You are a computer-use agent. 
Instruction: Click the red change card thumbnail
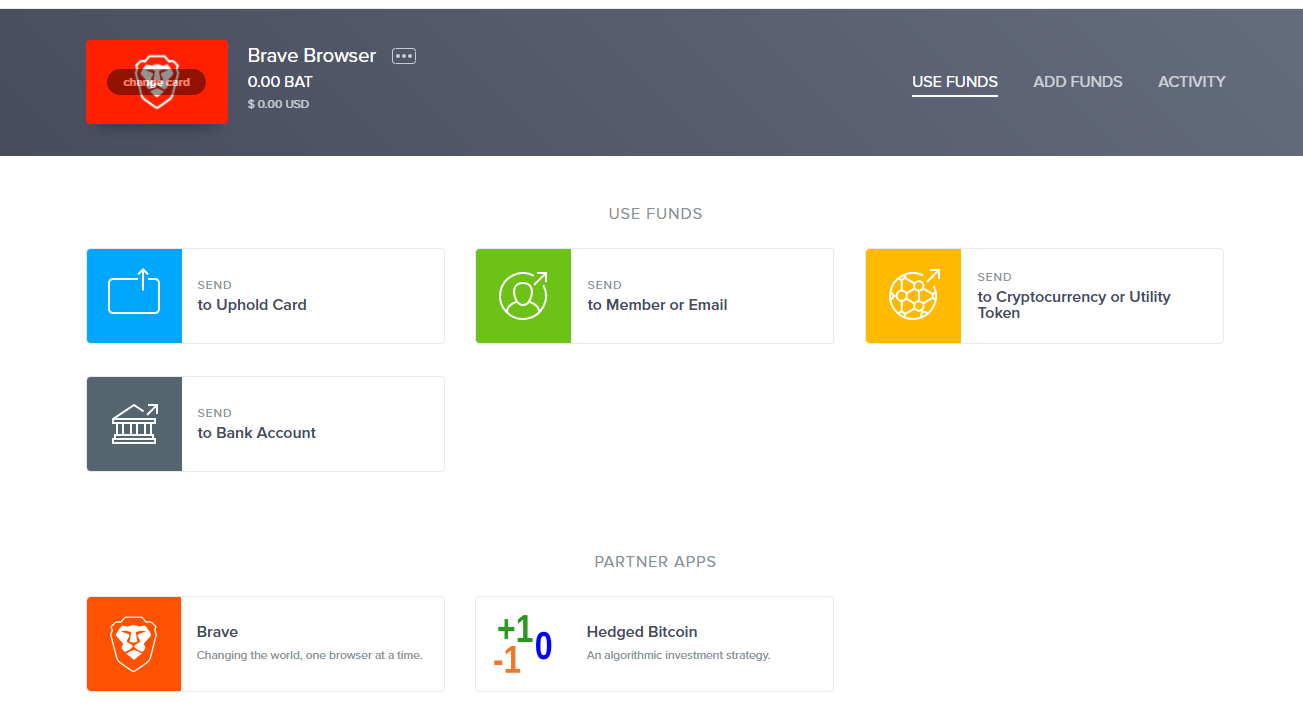click(x=156, y=82)
